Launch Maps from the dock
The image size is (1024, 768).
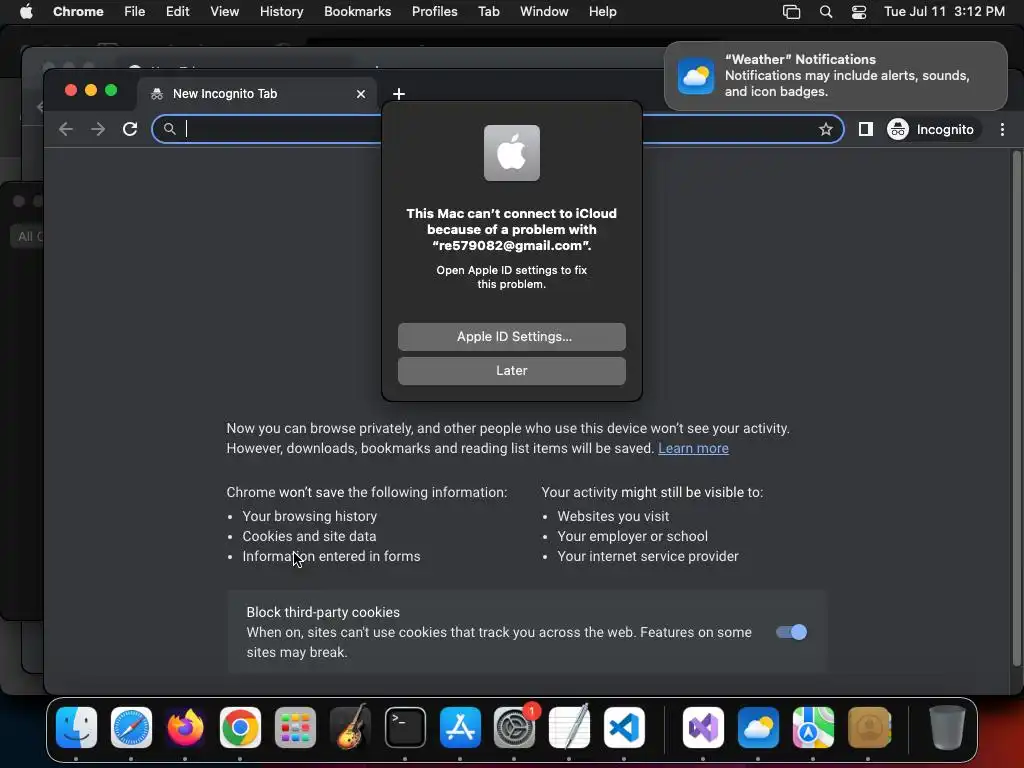point(813,727)
